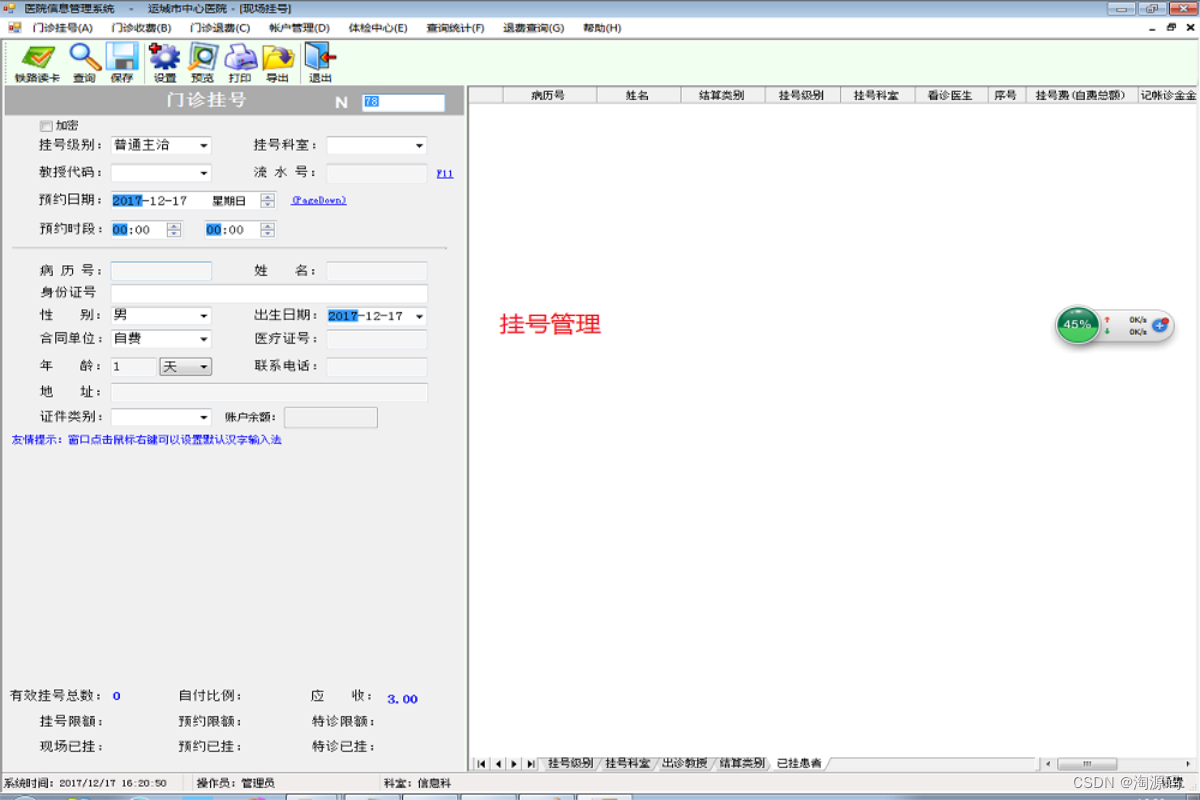The image size is (1200, 800).
Task: Switch to the 结算类别 bottom tab
Action: click(742, 763)
